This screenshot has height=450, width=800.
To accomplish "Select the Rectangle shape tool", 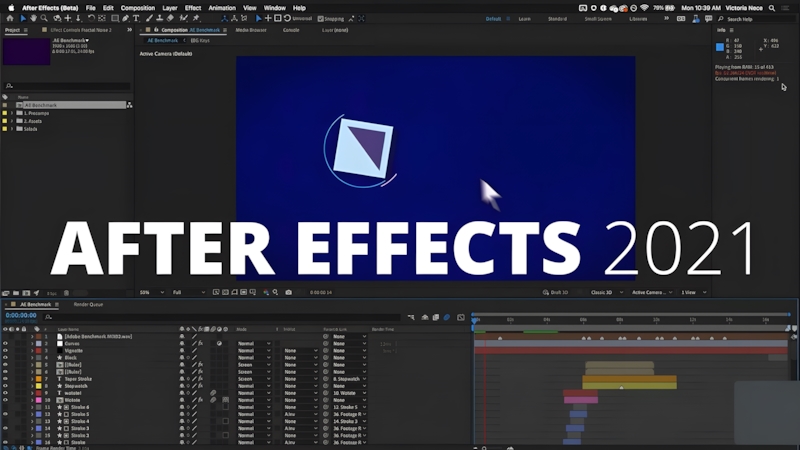I will point(115,18).
